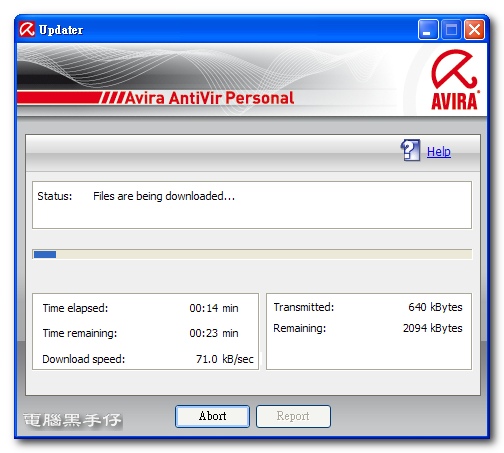Click the "2094 kBytes" remaining value
The image size is (504, 453).
click(x=433, y=328)
